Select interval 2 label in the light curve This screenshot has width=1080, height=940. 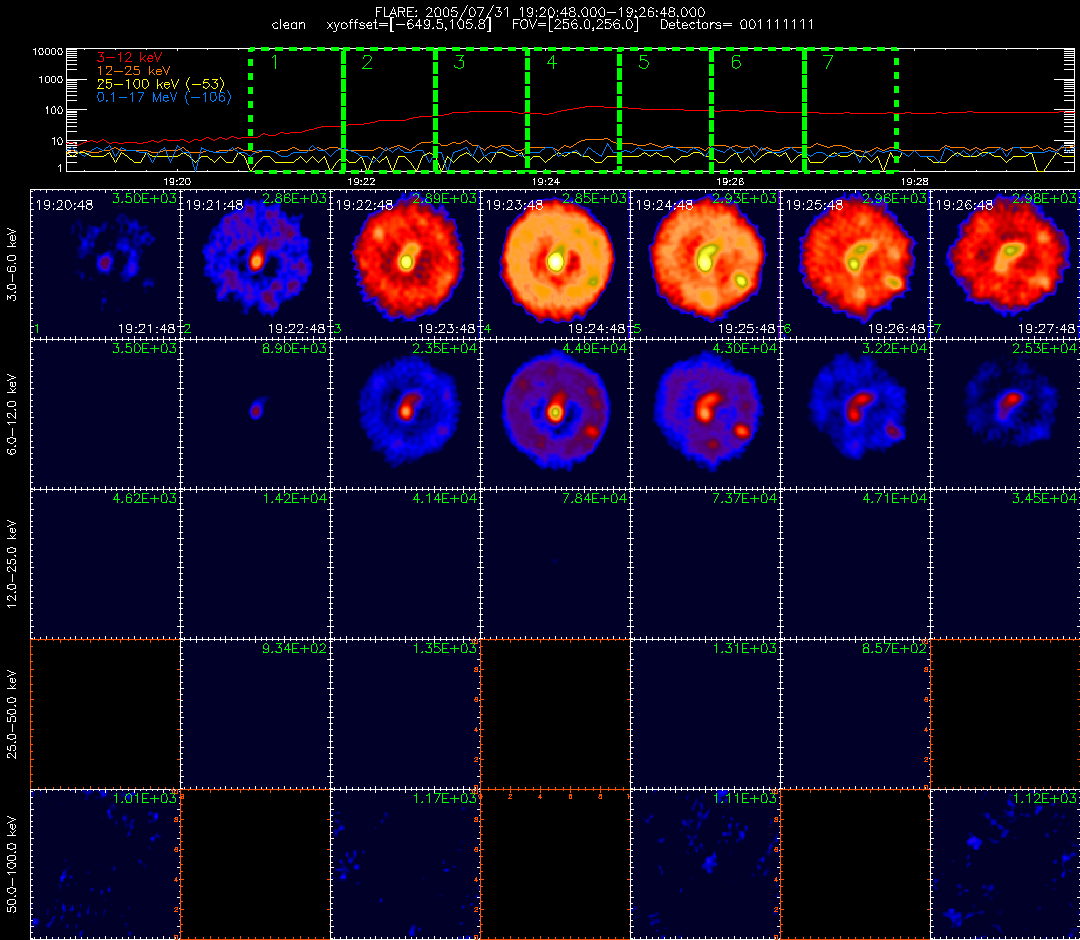coord(367,63)
